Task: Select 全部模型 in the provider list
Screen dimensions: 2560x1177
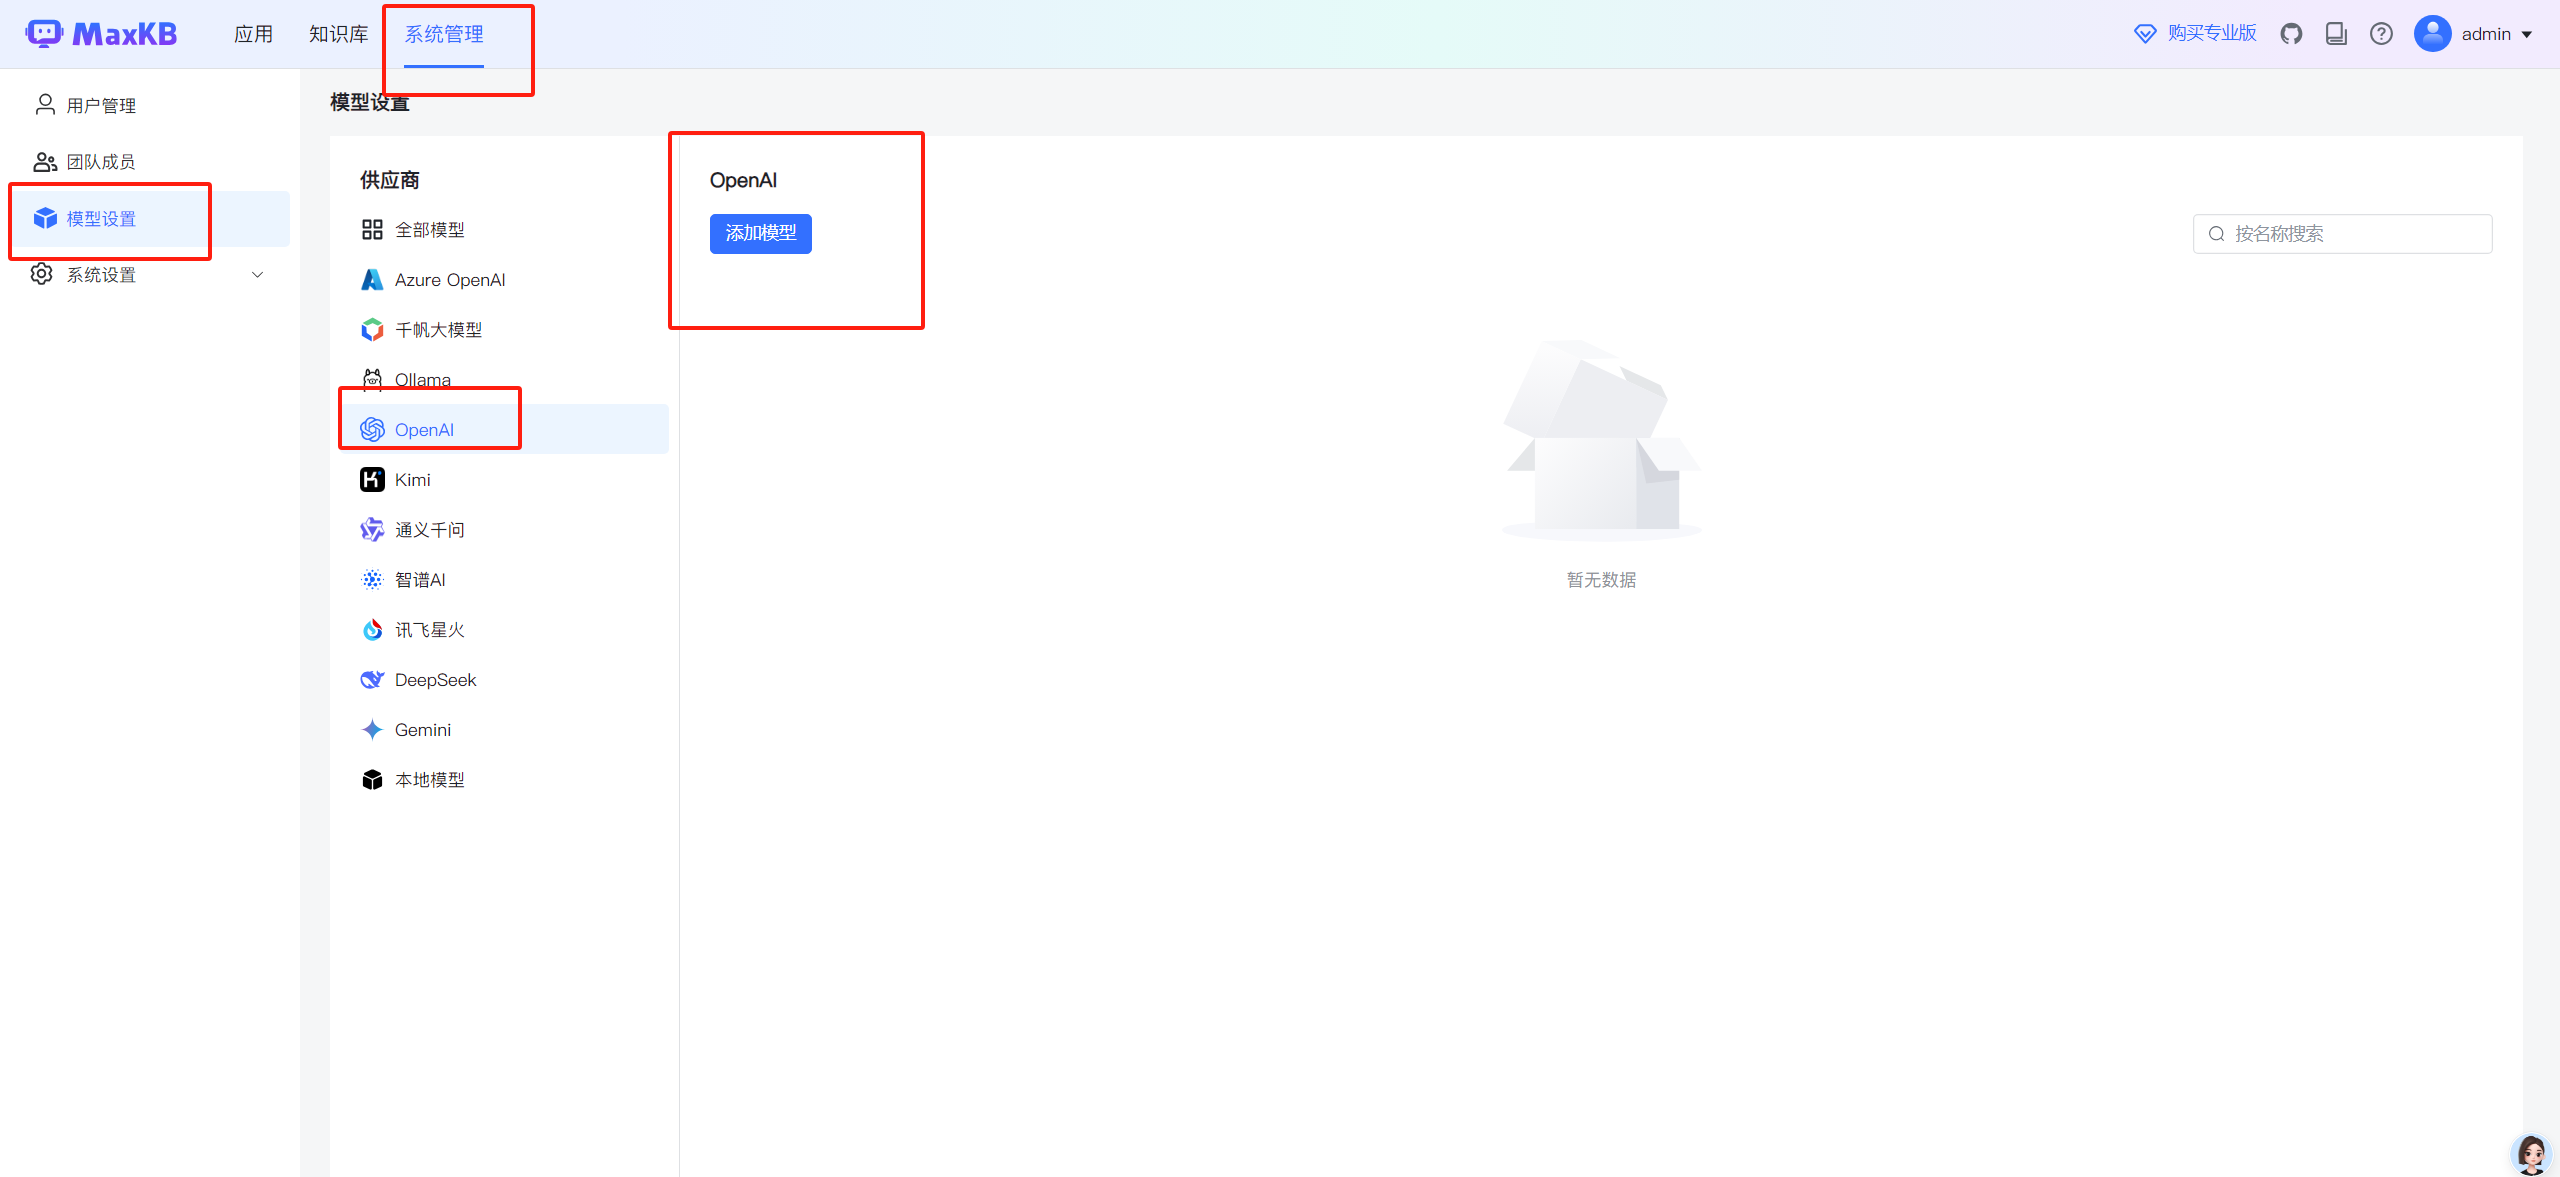Action: [430, 229]
